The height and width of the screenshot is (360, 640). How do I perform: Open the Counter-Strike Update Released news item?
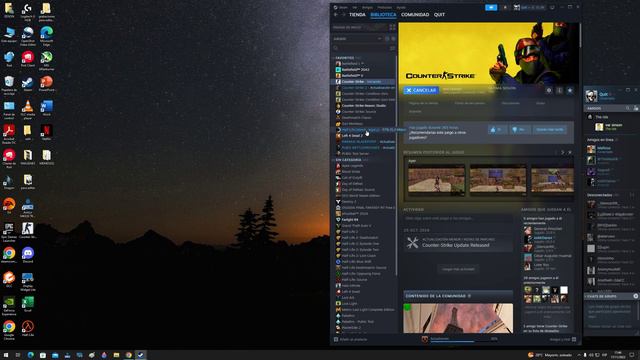pyautogui.click(x=458, y=243)
